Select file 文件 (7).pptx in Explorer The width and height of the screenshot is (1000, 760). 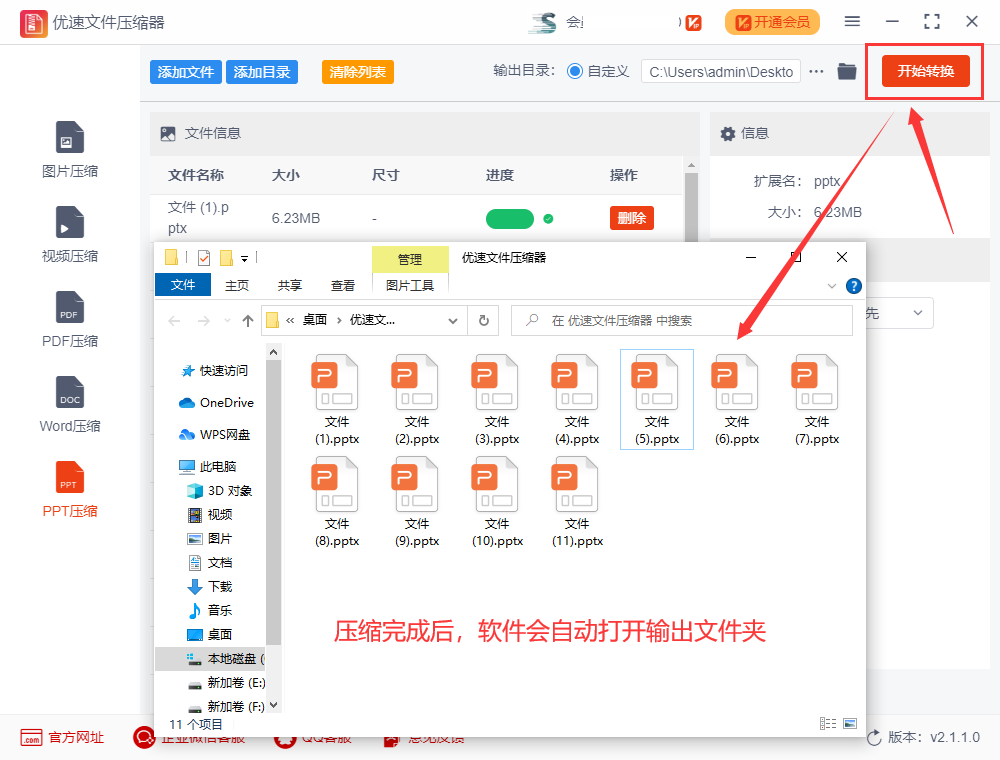pos(817,400)
